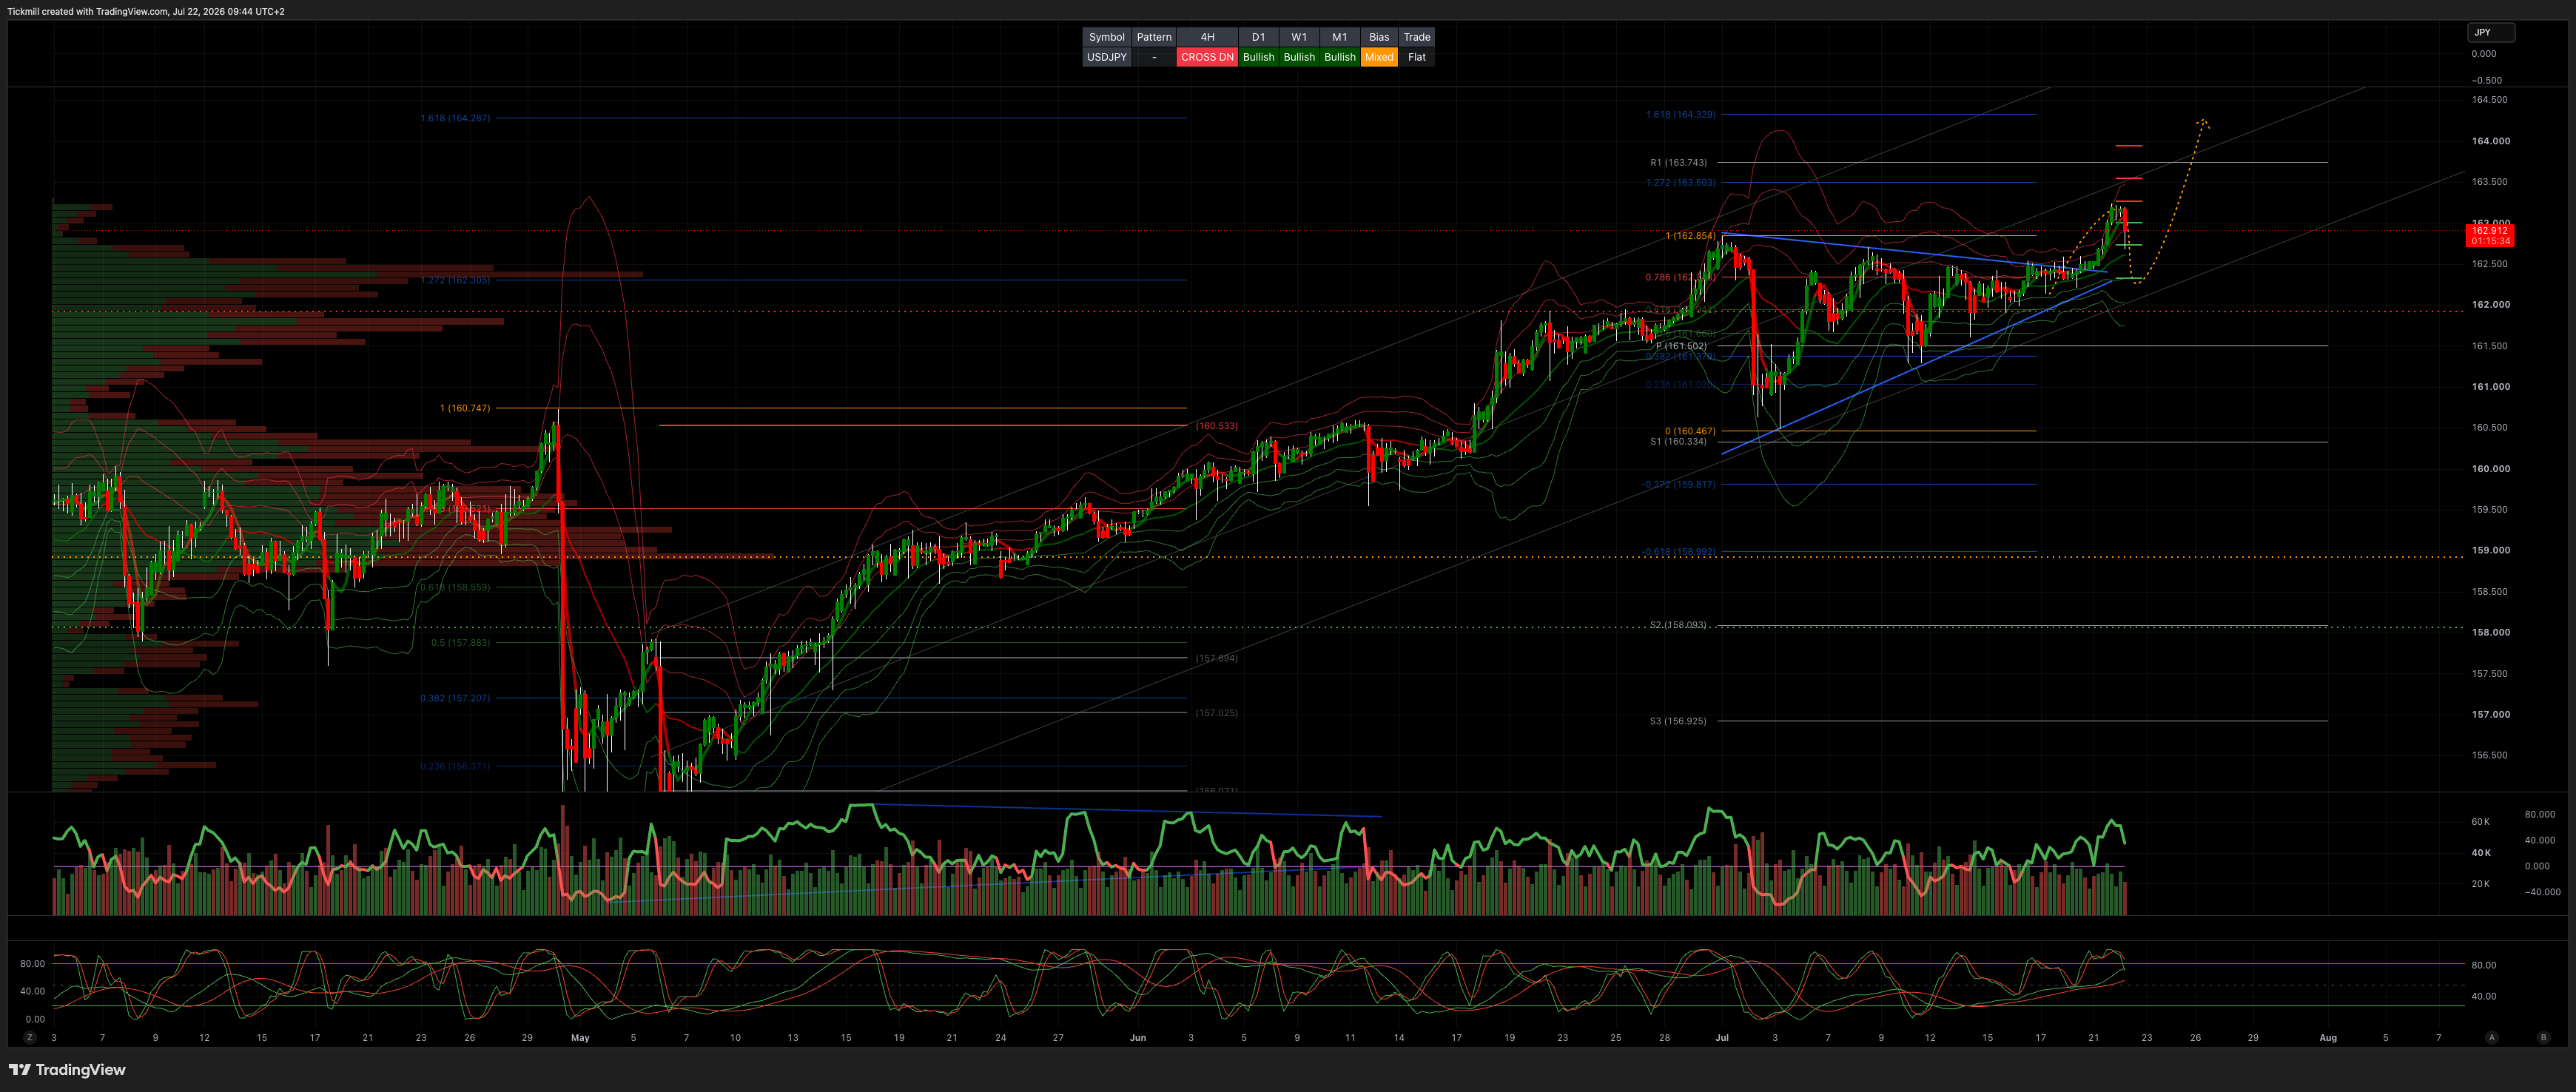Click the Bullish cell under D1

(x=1258, y=57)
